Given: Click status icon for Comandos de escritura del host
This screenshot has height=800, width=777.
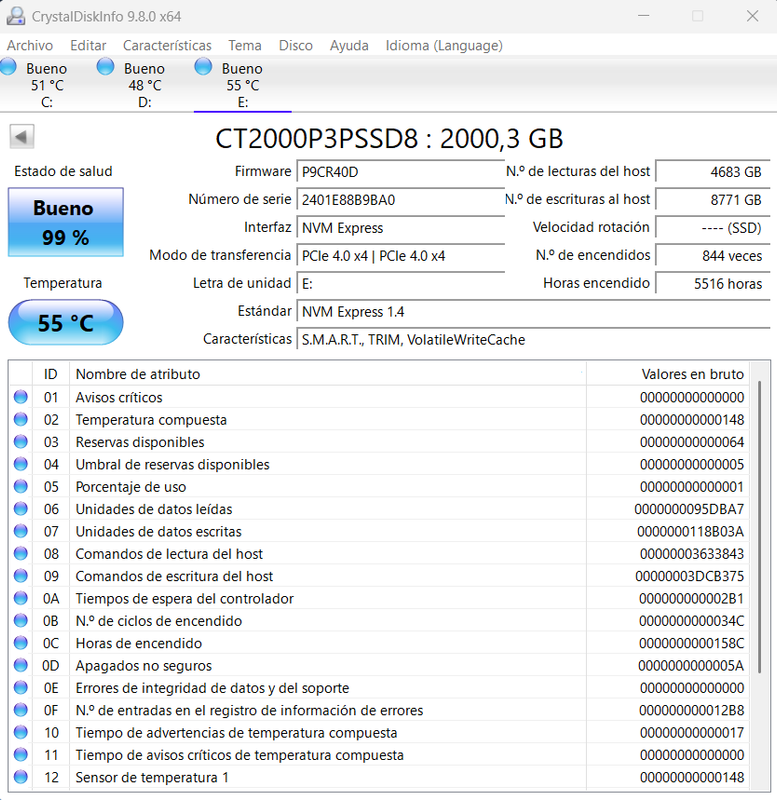Looking at the screenshot, I should [x=21, y=576].
